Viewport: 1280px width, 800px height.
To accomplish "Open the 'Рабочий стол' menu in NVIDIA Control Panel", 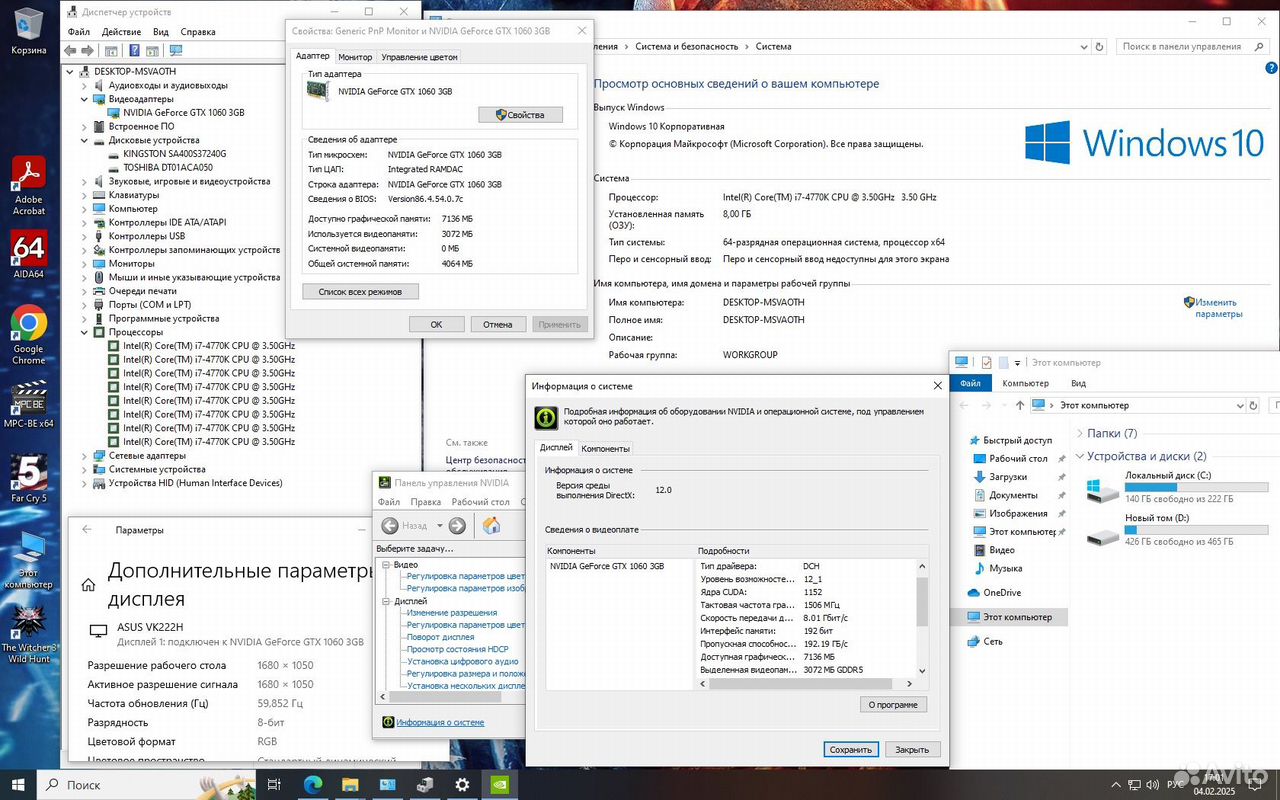I will [480, 502].
